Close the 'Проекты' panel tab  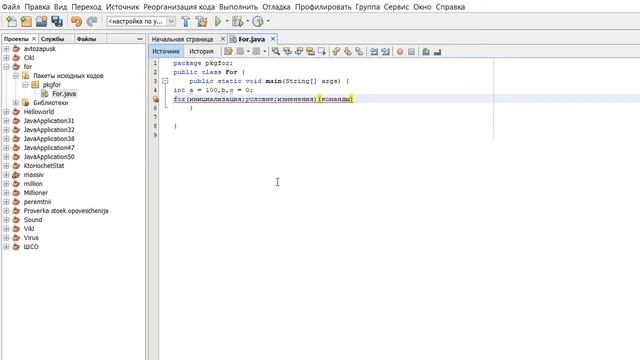click(x=34, y=39)
